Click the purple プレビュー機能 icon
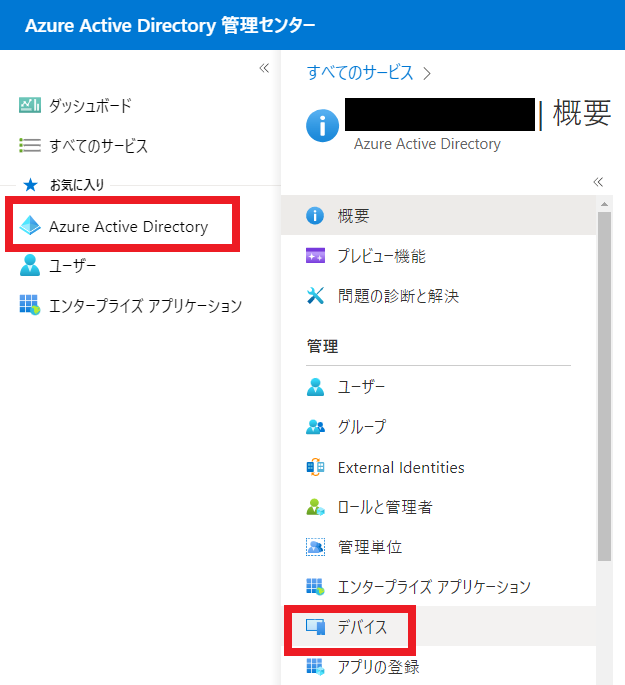The image size is (625, 685). coord(315,256)
